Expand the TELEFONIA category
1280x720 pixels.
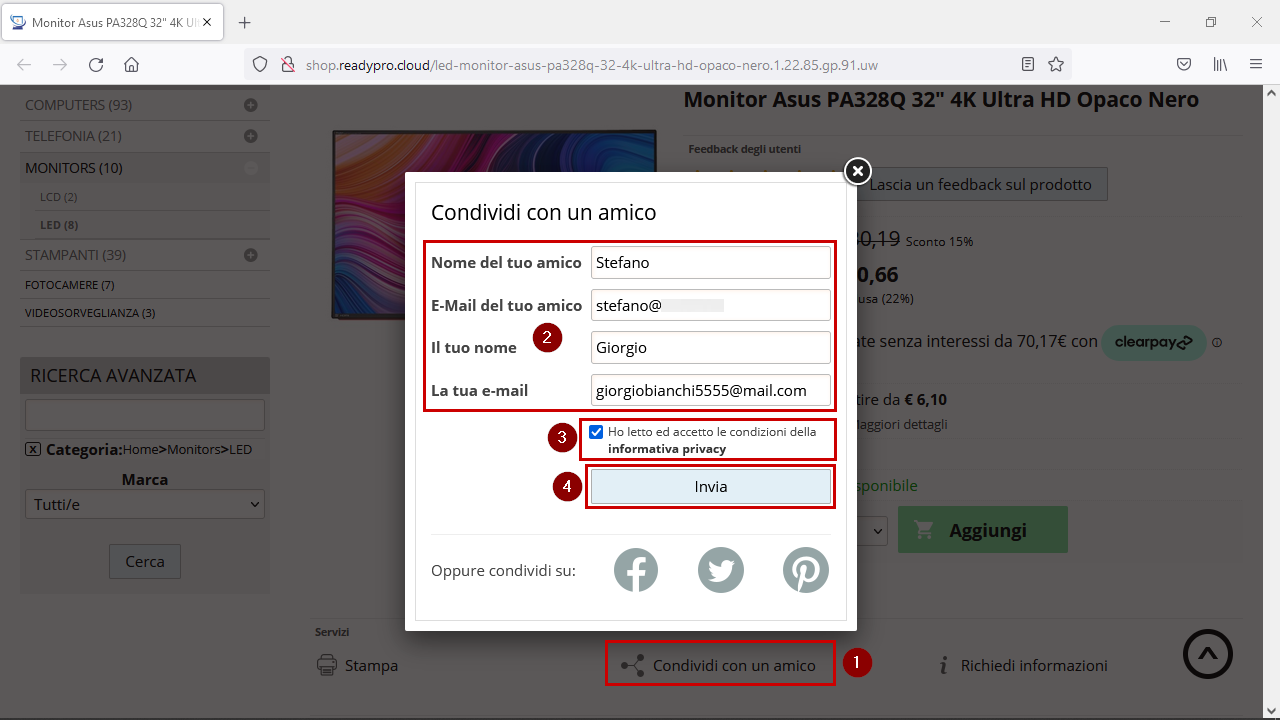[x=251, y=136]
